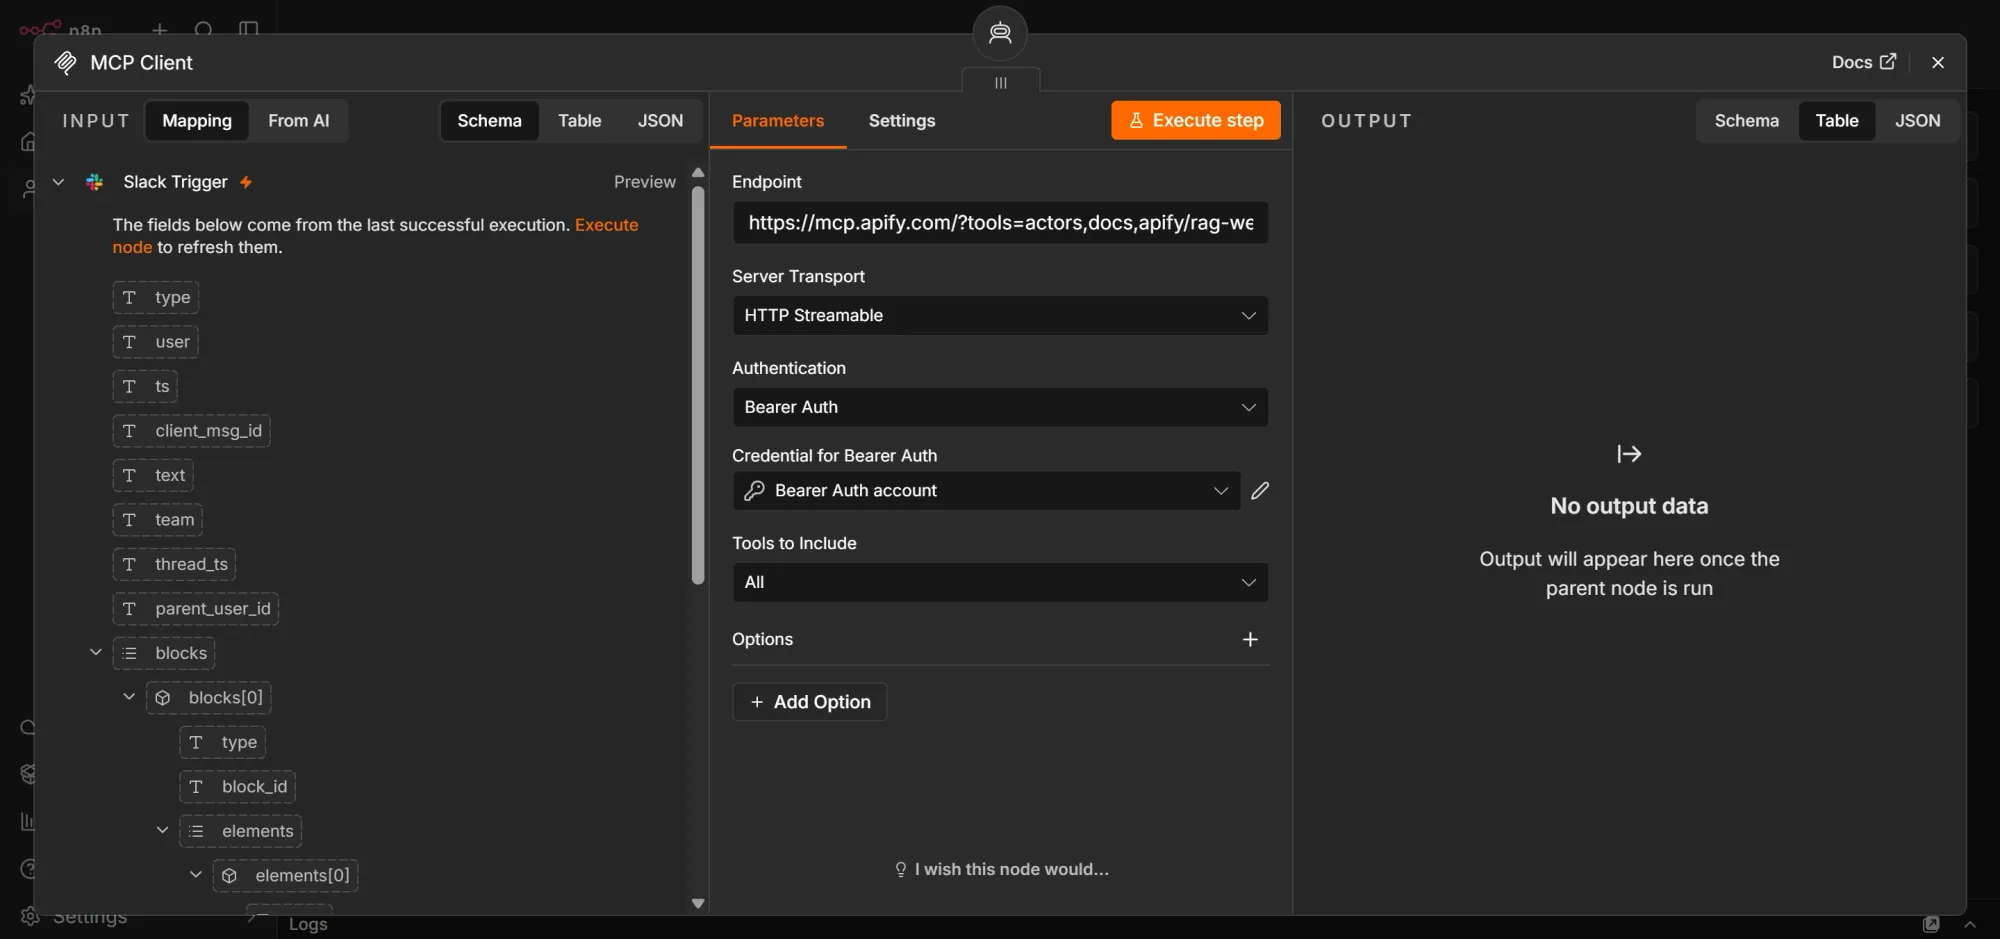Image resolution: width=2000 pixels, height=939 pixels.
Task: Switch input view to Schema
Action: click(x=489, y=121)
